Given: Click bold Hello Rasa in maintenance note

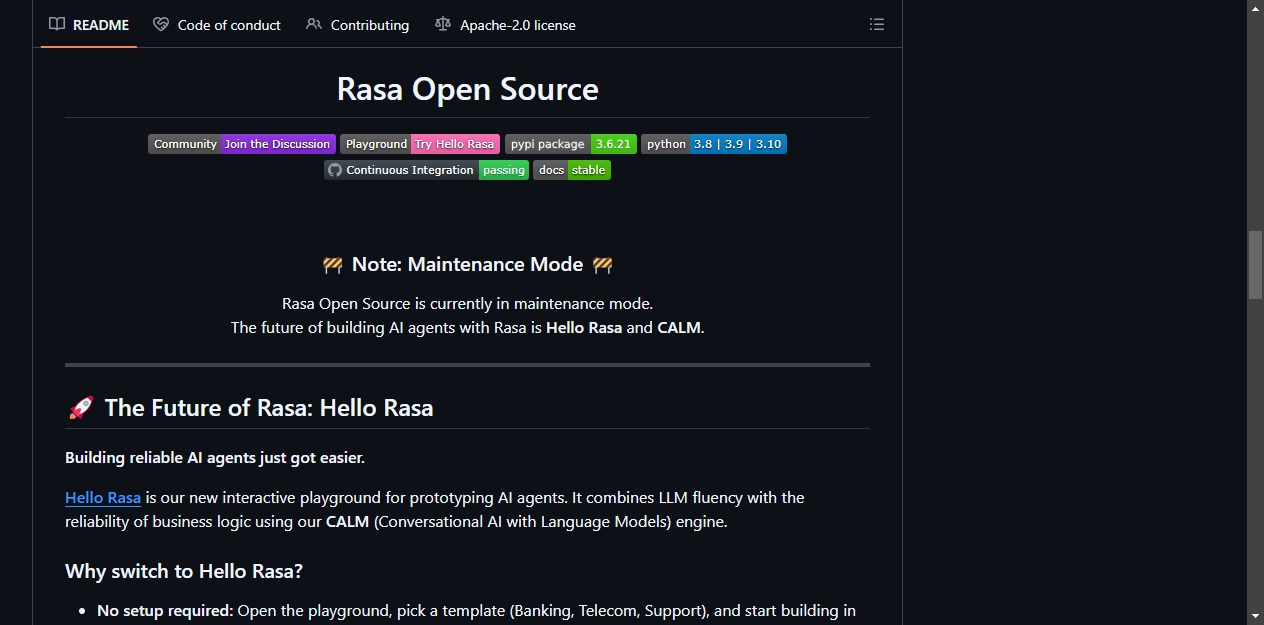Looking at the screenshot, I should coord(584,327).
